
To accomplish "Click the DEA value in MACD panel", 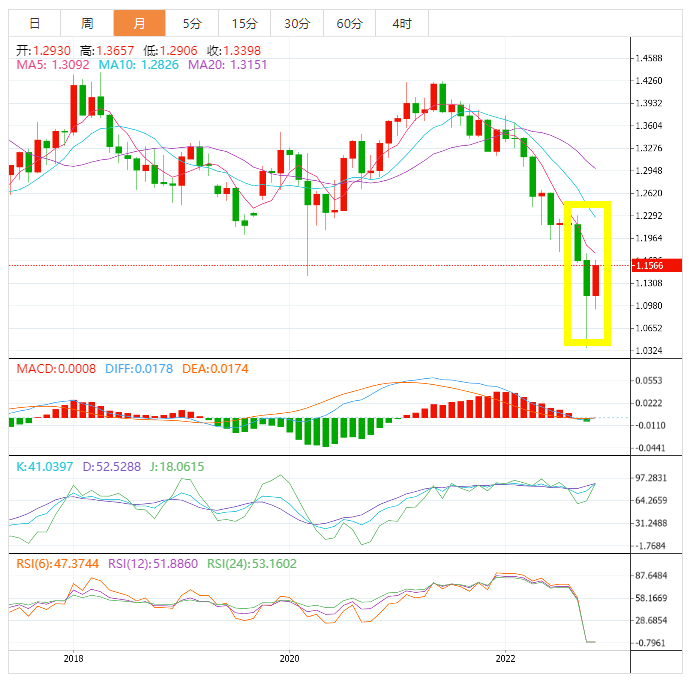I will [x=215, y=369].
